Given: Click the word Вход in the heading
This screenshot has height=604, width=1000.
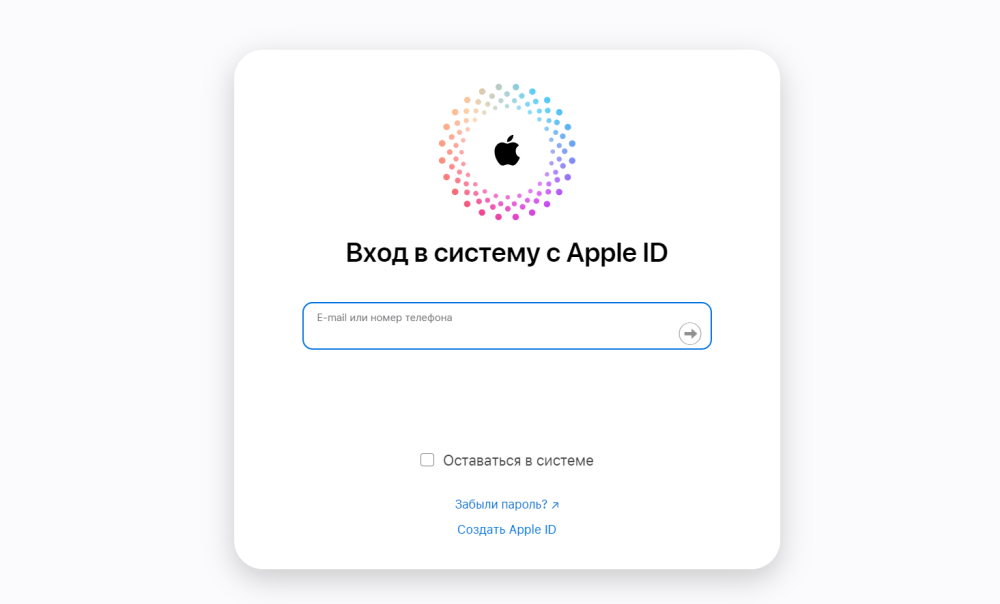Looking at the screenshot, I should tap(377, 253).
